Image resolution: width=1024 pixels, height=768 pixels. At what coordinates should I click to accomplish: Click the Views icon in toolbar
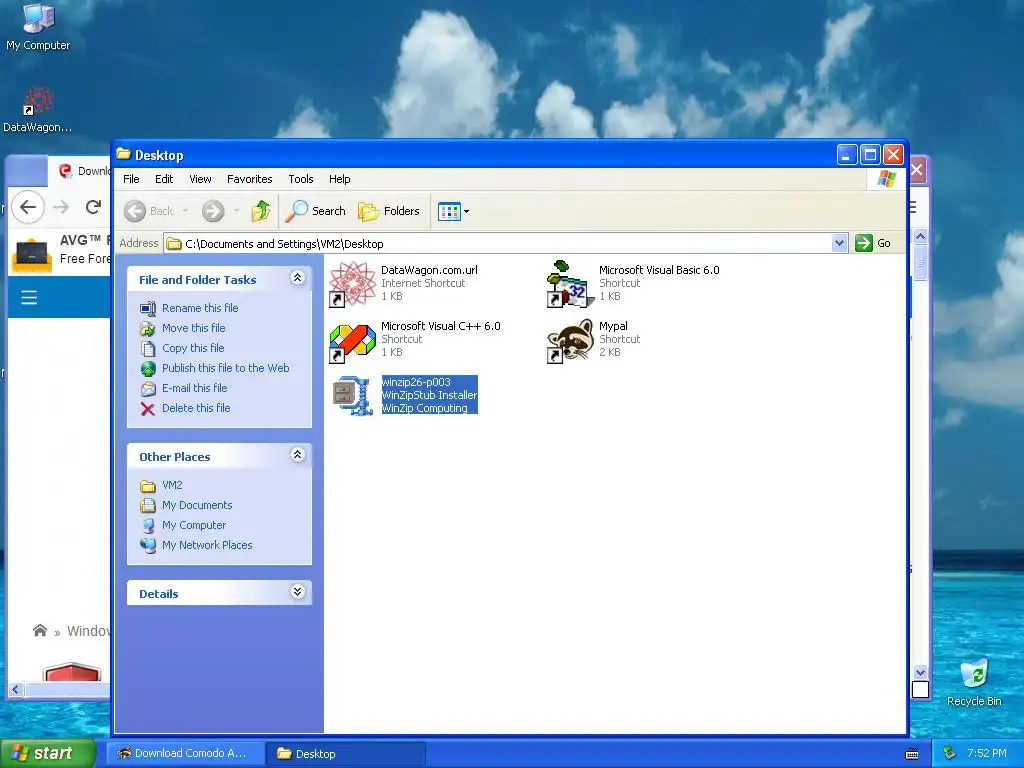point(449,212)
